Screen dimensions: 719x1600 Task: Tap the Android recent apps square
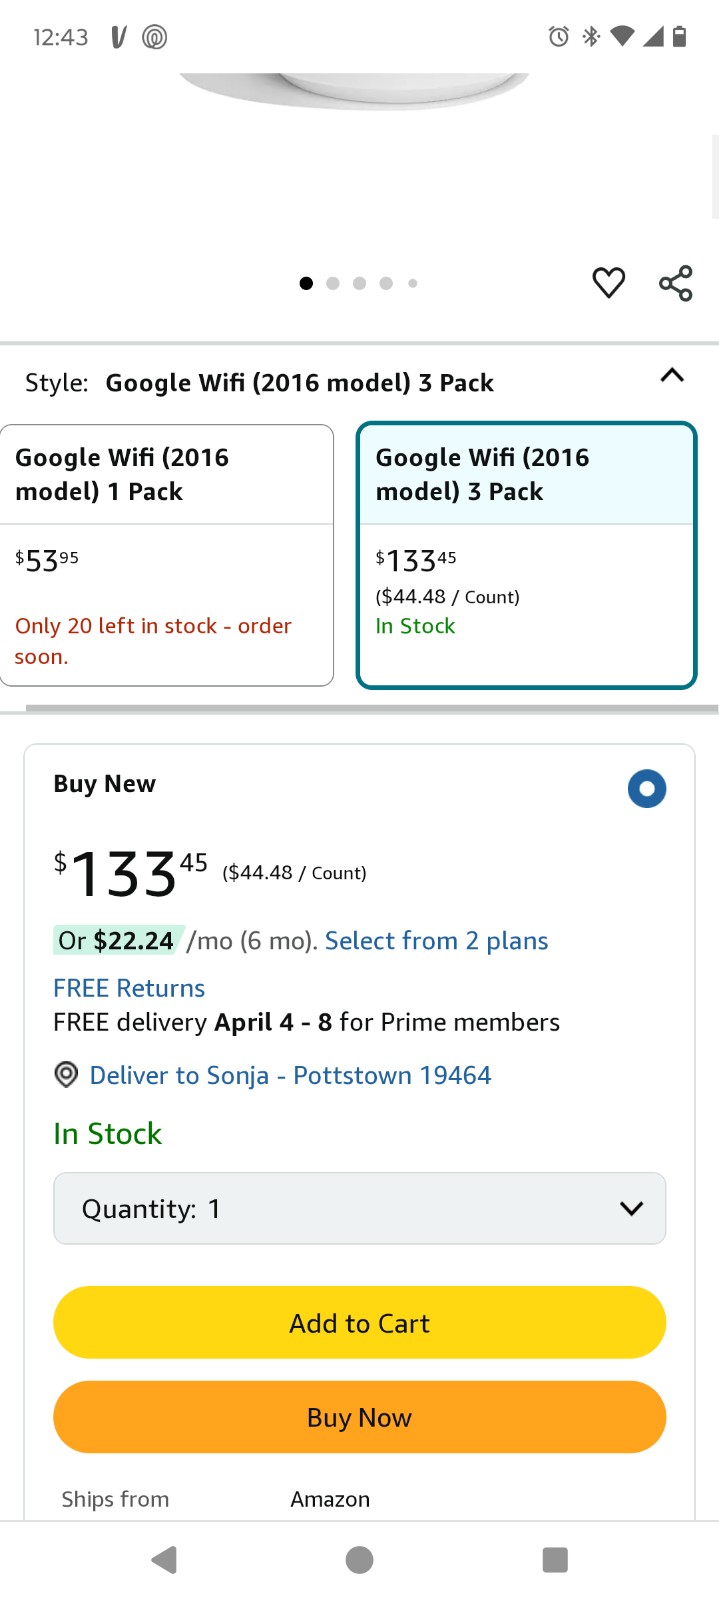[x=555, y=1560]
